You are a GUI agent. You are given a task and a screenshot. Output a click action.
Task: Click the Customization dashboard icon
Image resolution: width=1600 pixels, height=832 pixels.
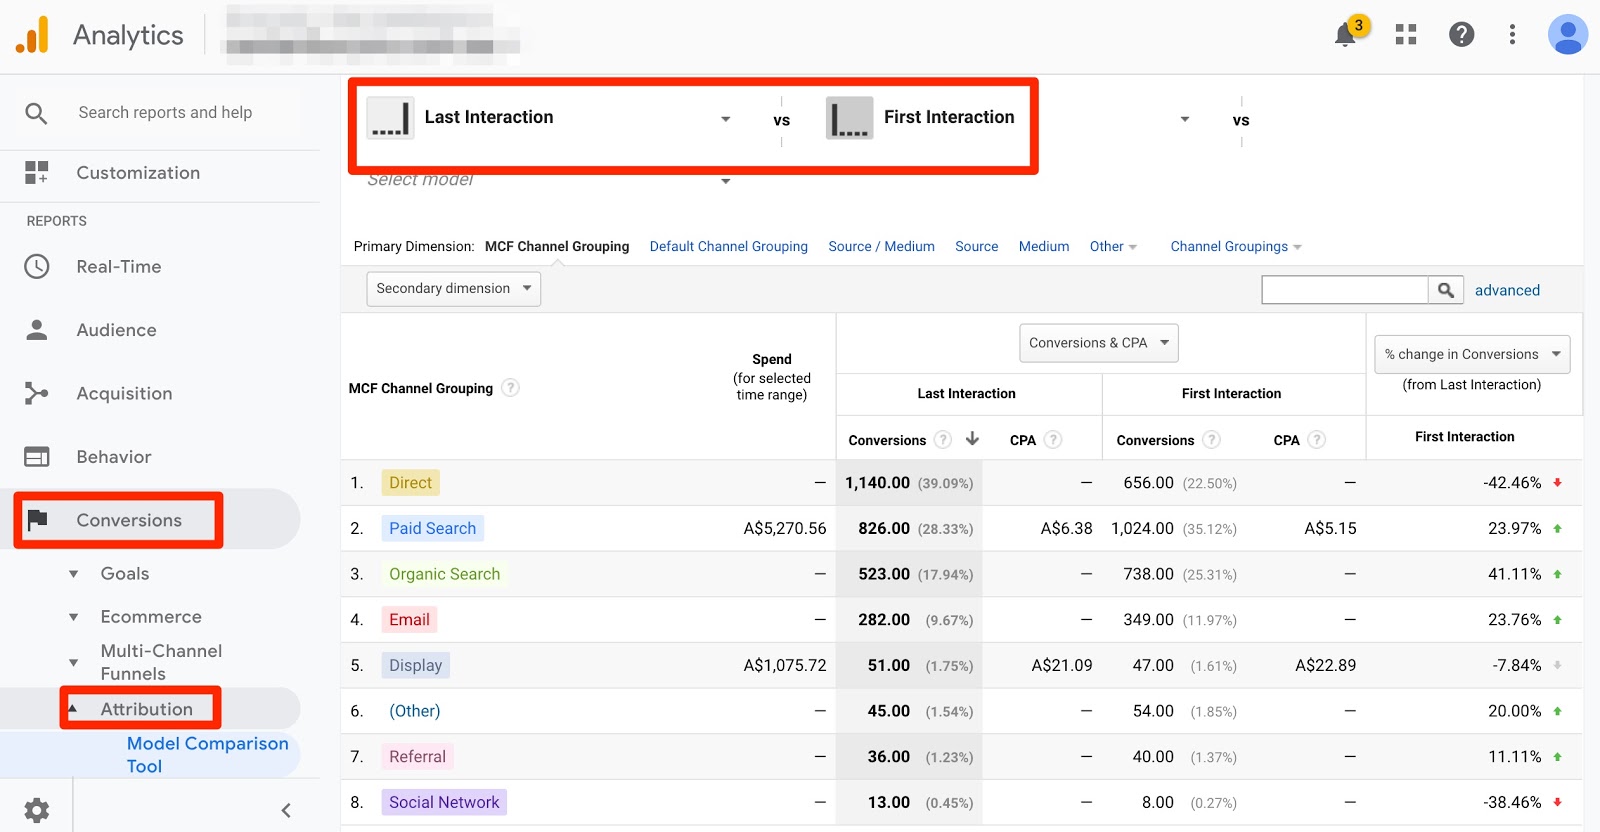tap(36, 173)
